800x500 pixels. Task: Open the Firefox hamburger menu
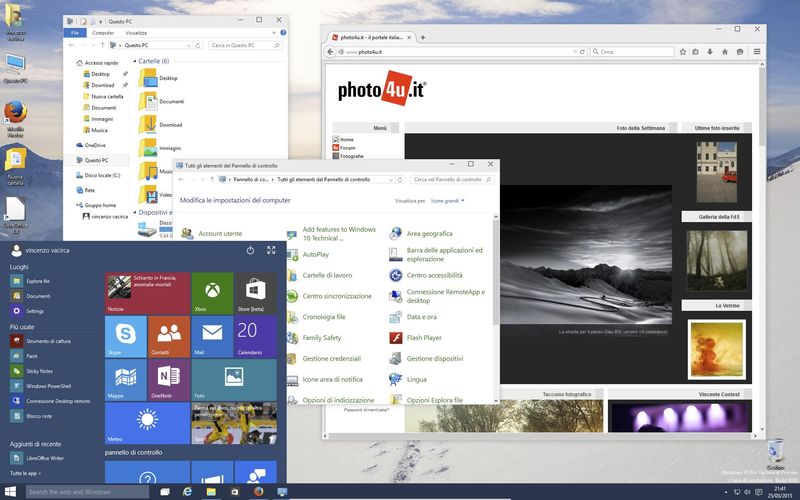pyautogui.click(x=757, y=52)
